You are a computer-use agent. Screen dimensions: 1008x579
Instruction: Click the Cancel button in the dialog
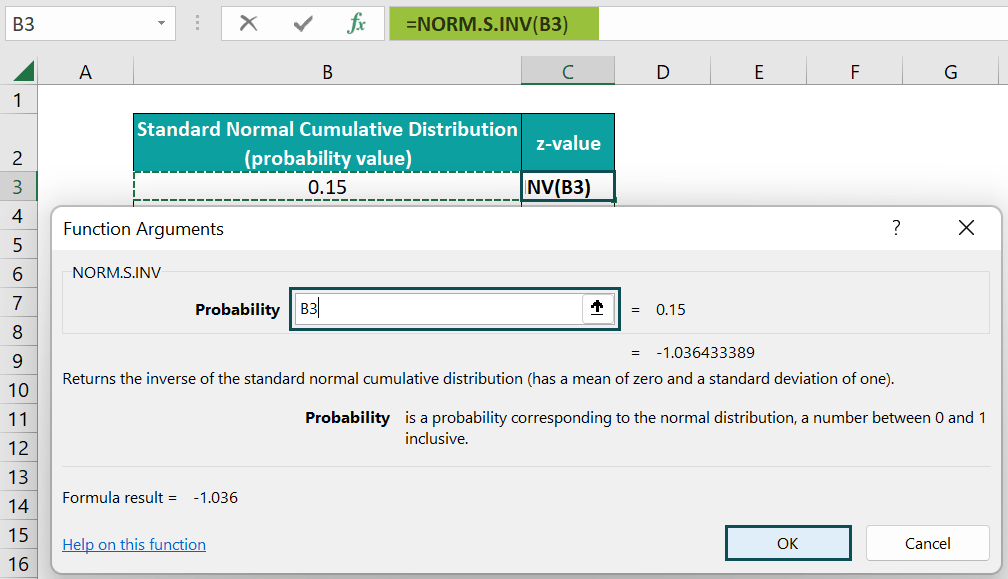927,543
